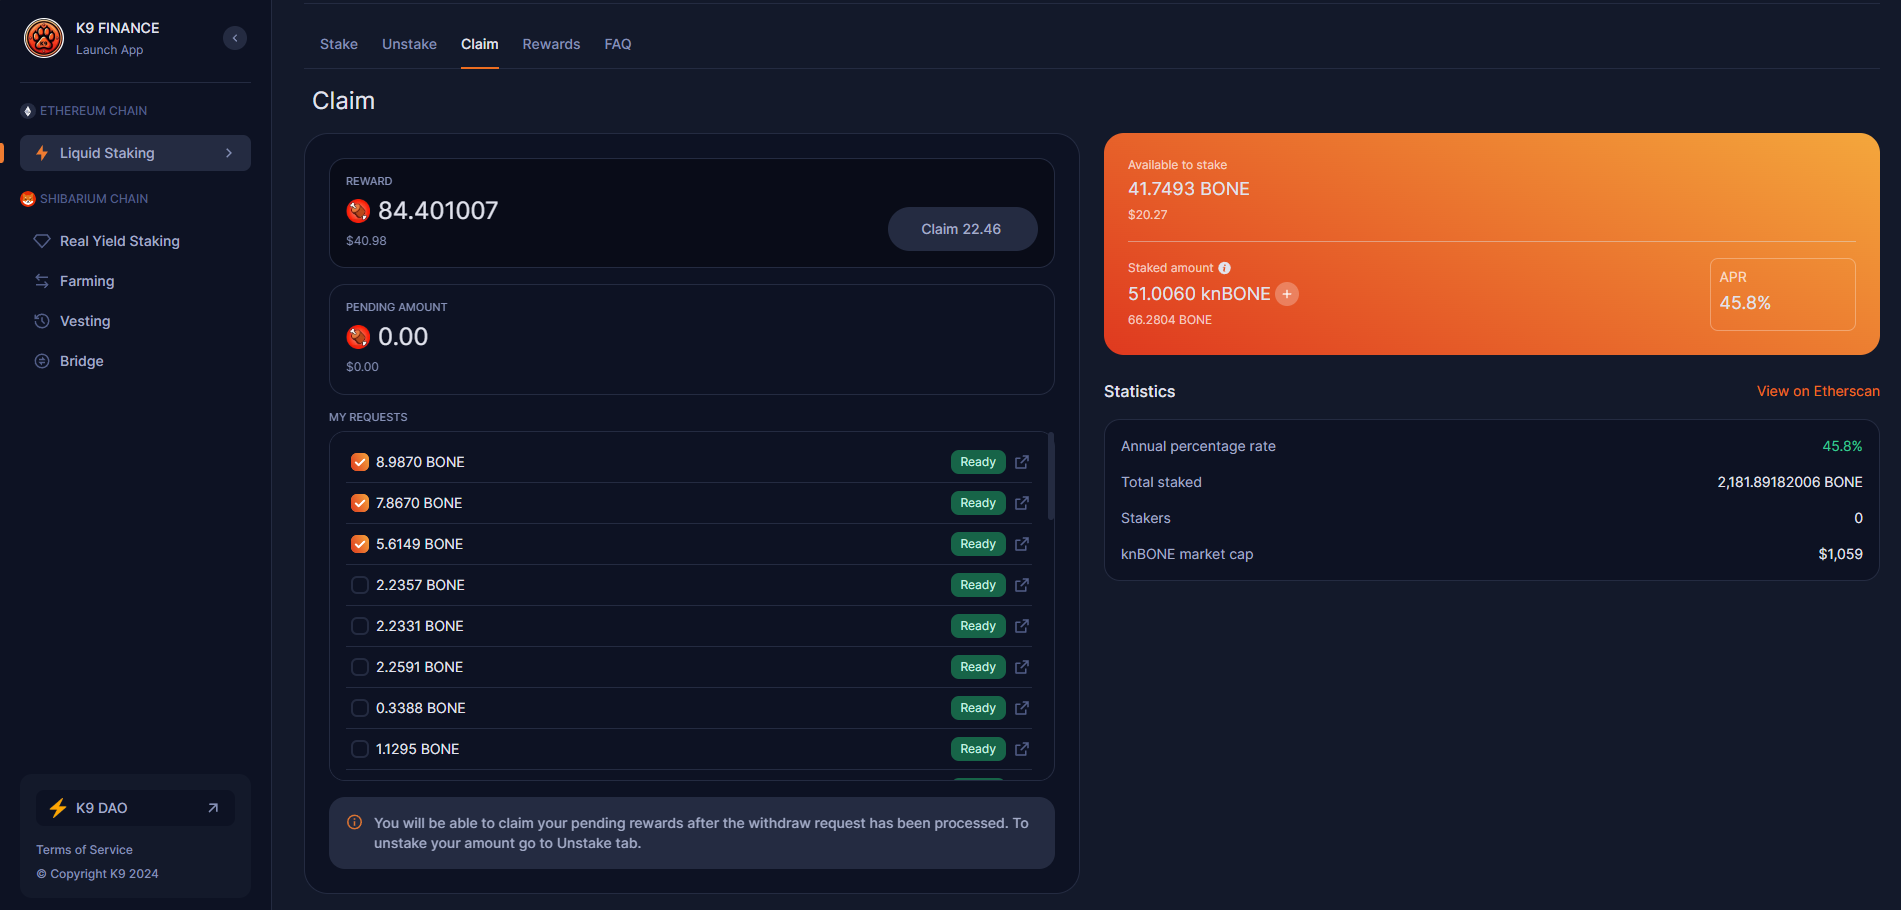Open Real Yield Staking page
The width and height of the screenshot is (1901, 910).
[119, 241]
